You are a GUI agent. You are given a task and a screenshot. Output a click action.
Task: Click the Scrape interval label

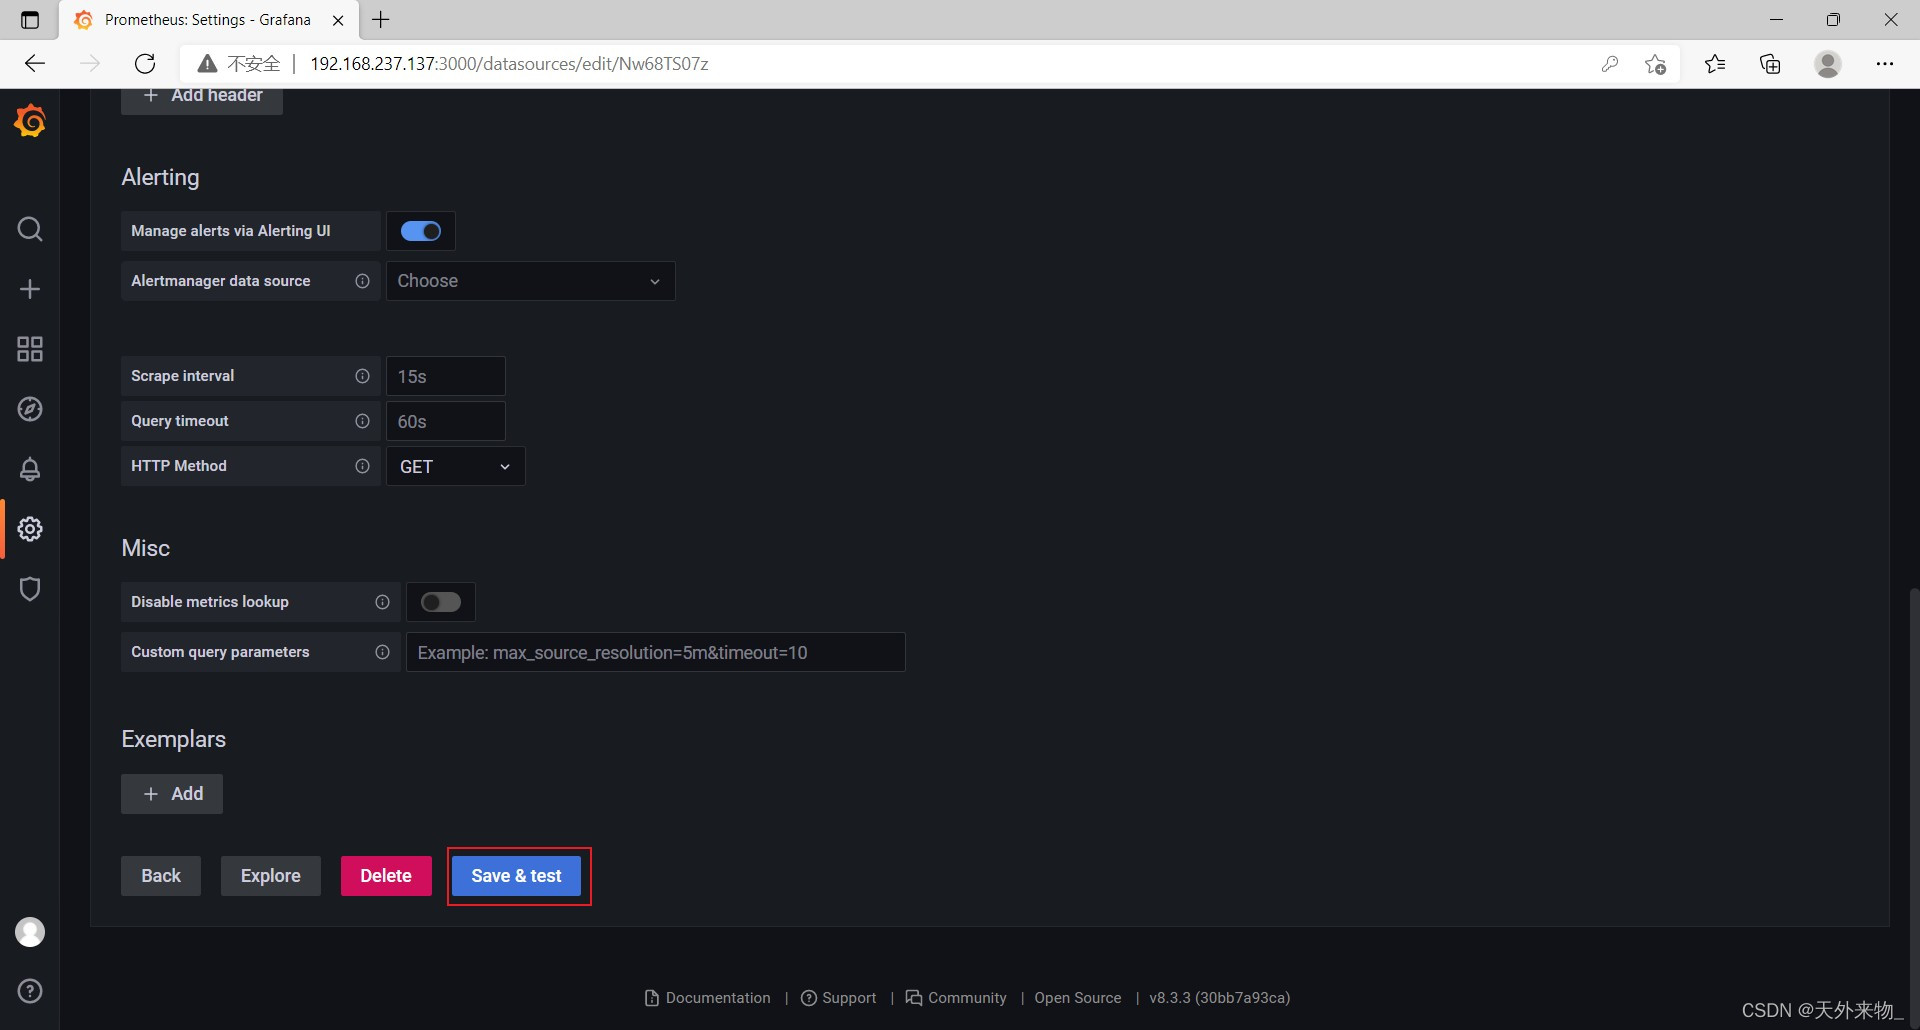[x=183, y=376]
